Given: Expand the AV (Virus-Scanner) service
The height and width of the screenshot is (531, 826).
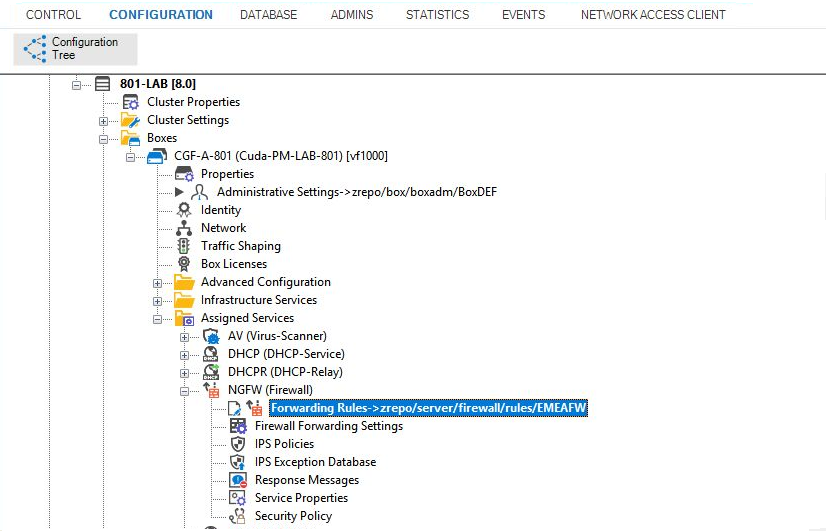Looking at the screenshot, I should pos(184,336).
